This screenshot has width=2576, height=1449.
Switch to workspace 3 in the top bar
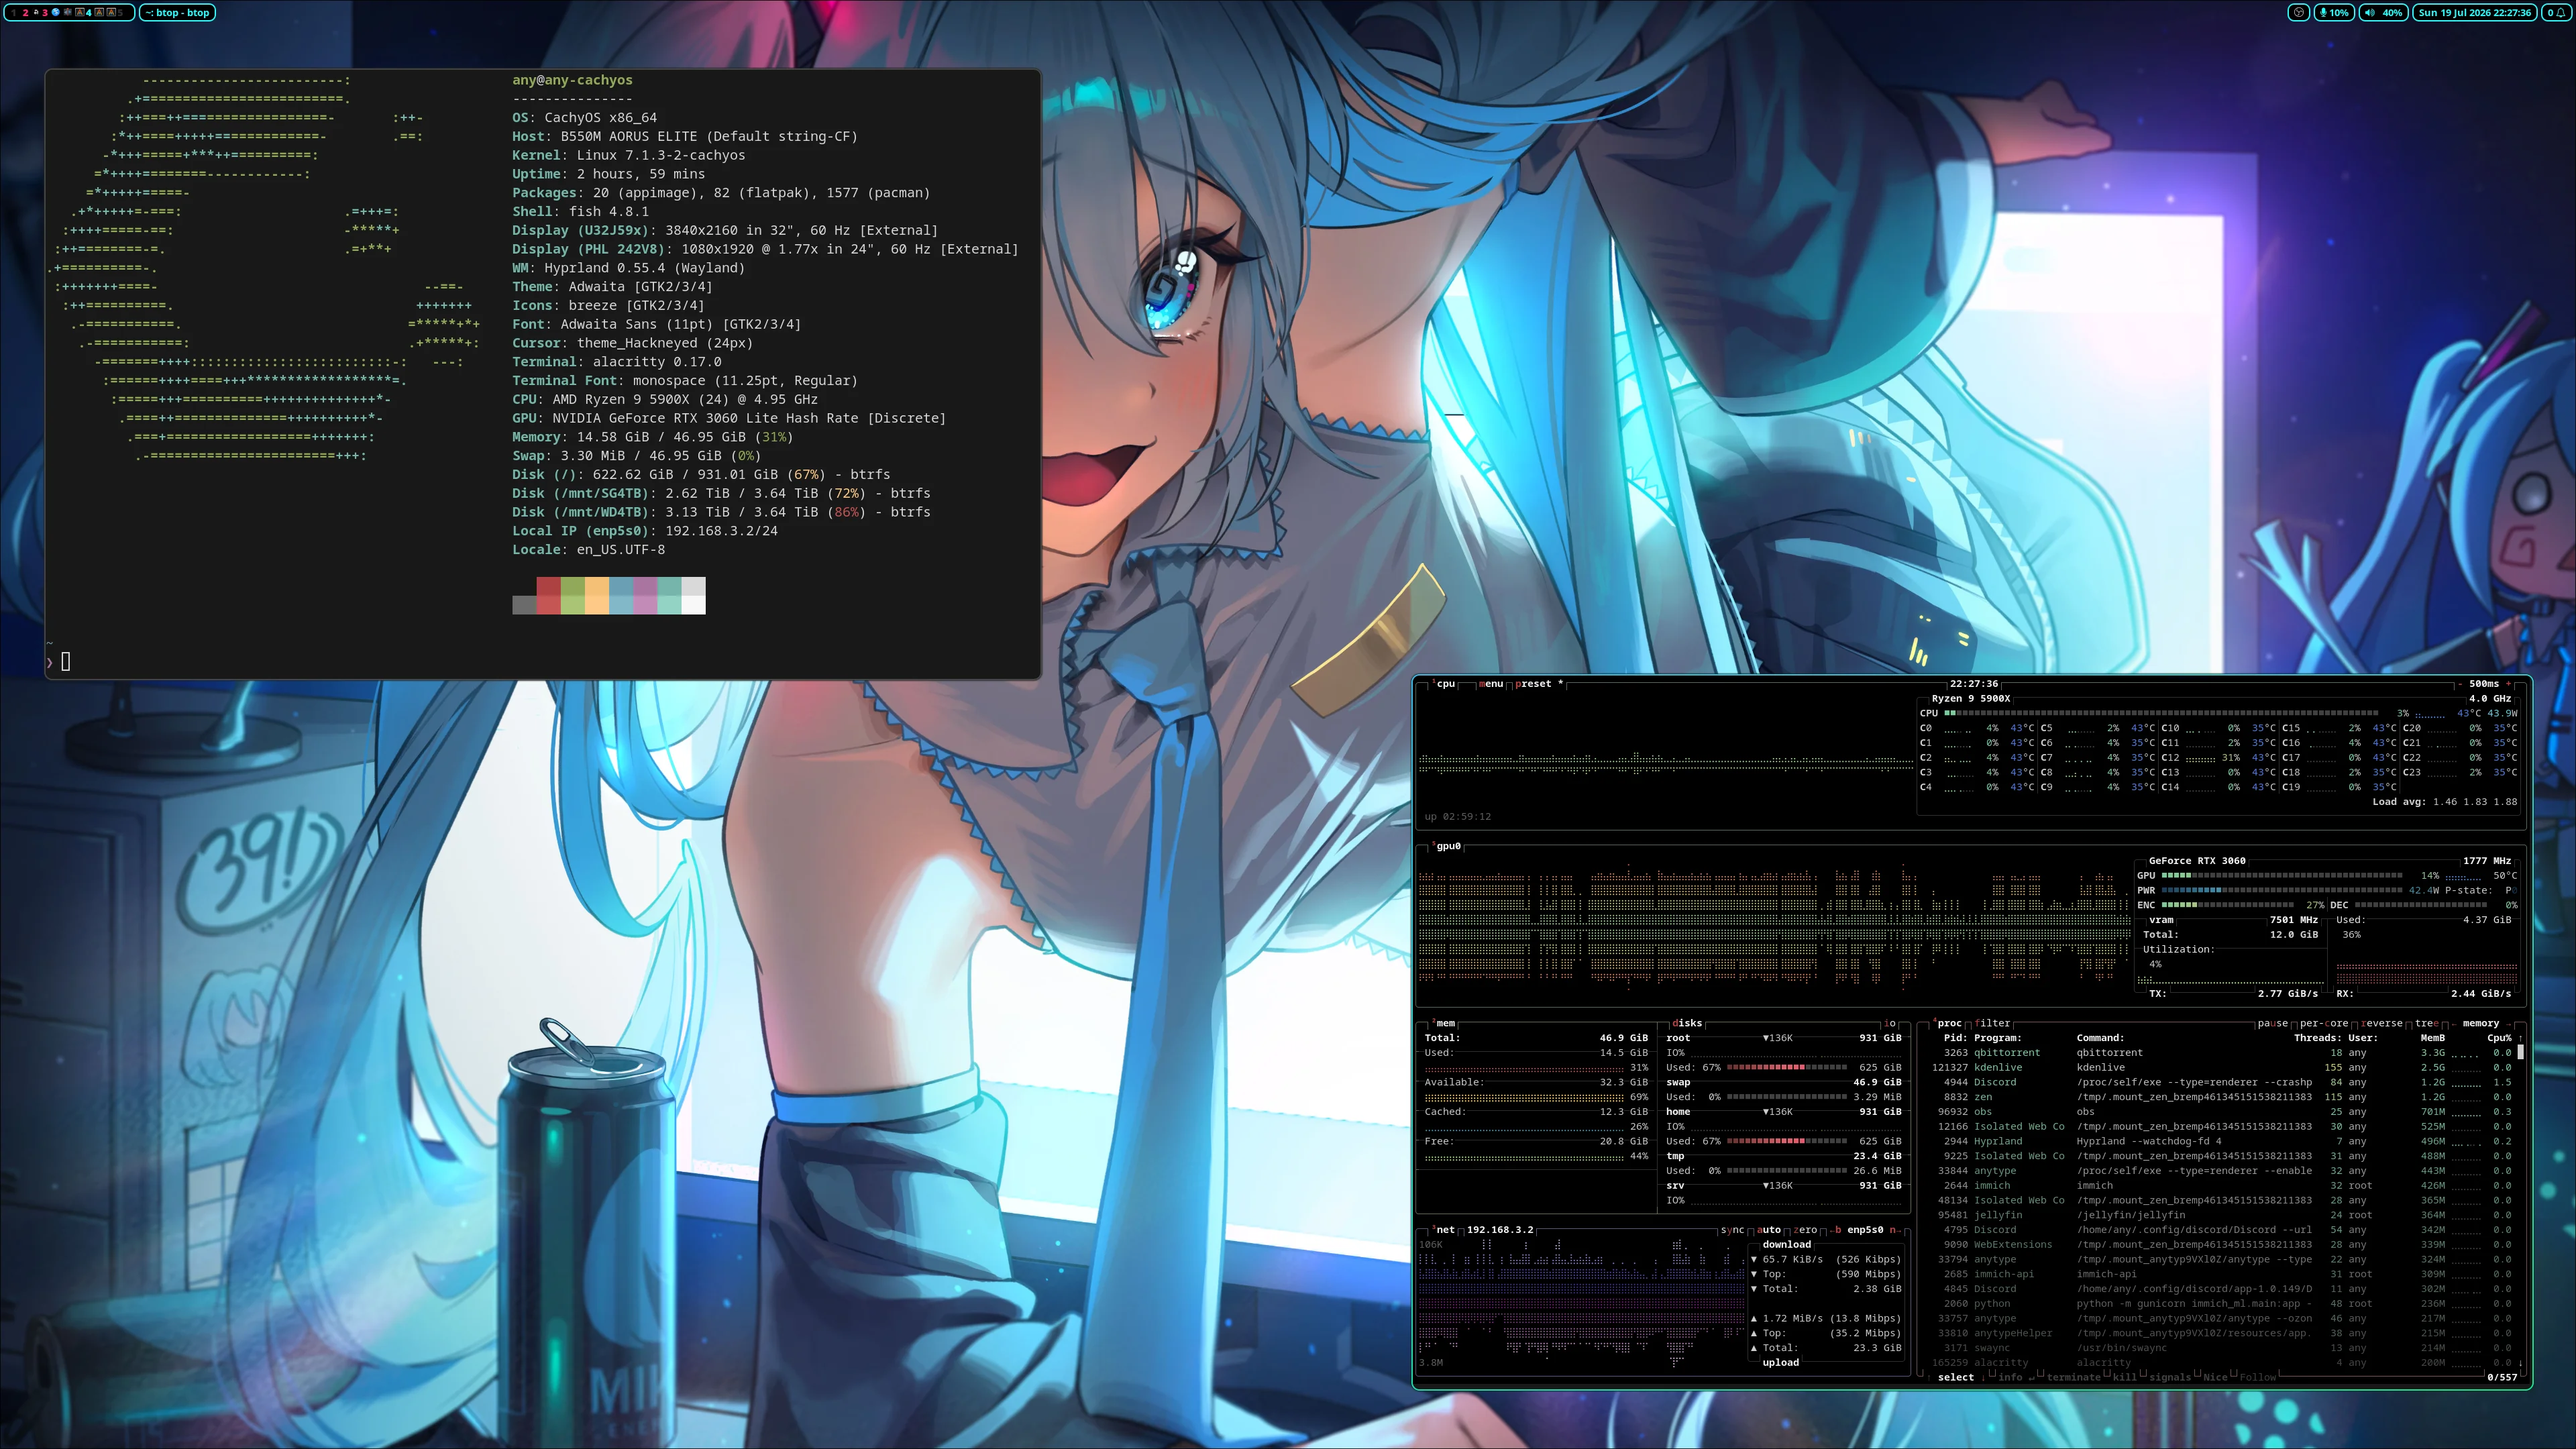coord(45,13)
